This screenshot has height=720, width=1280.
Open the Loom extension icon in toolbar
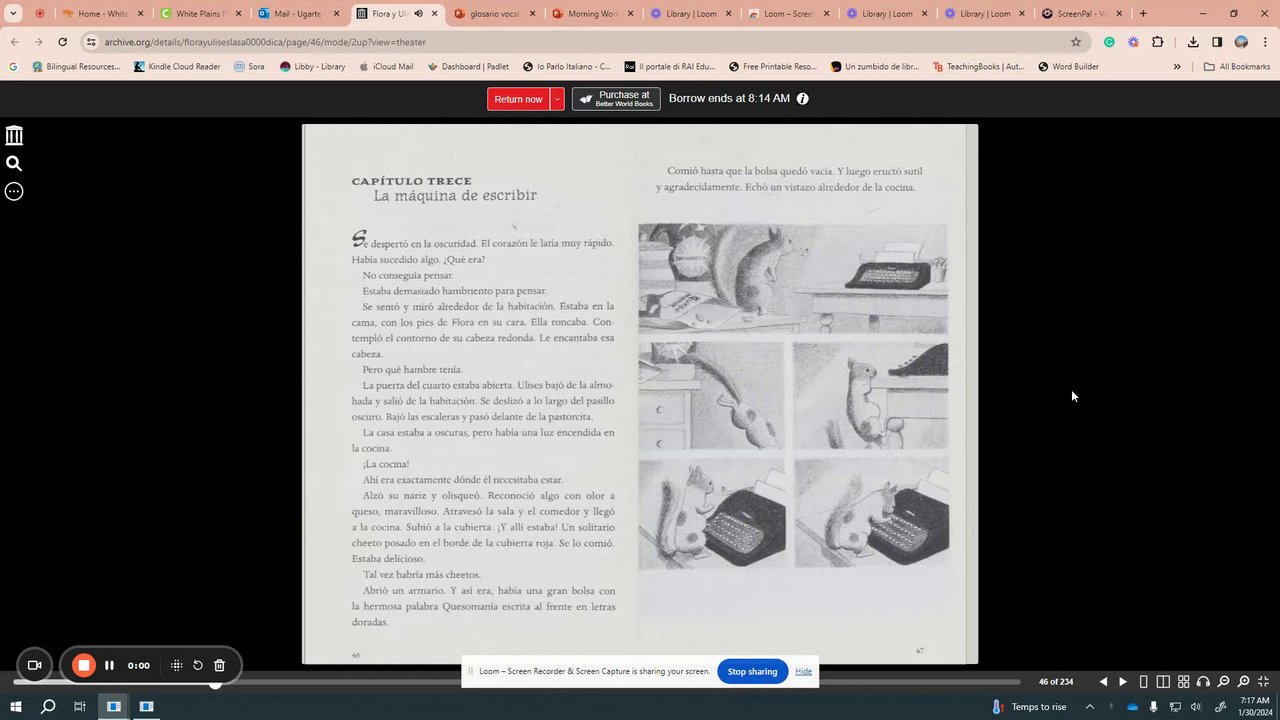[1133, 42]
